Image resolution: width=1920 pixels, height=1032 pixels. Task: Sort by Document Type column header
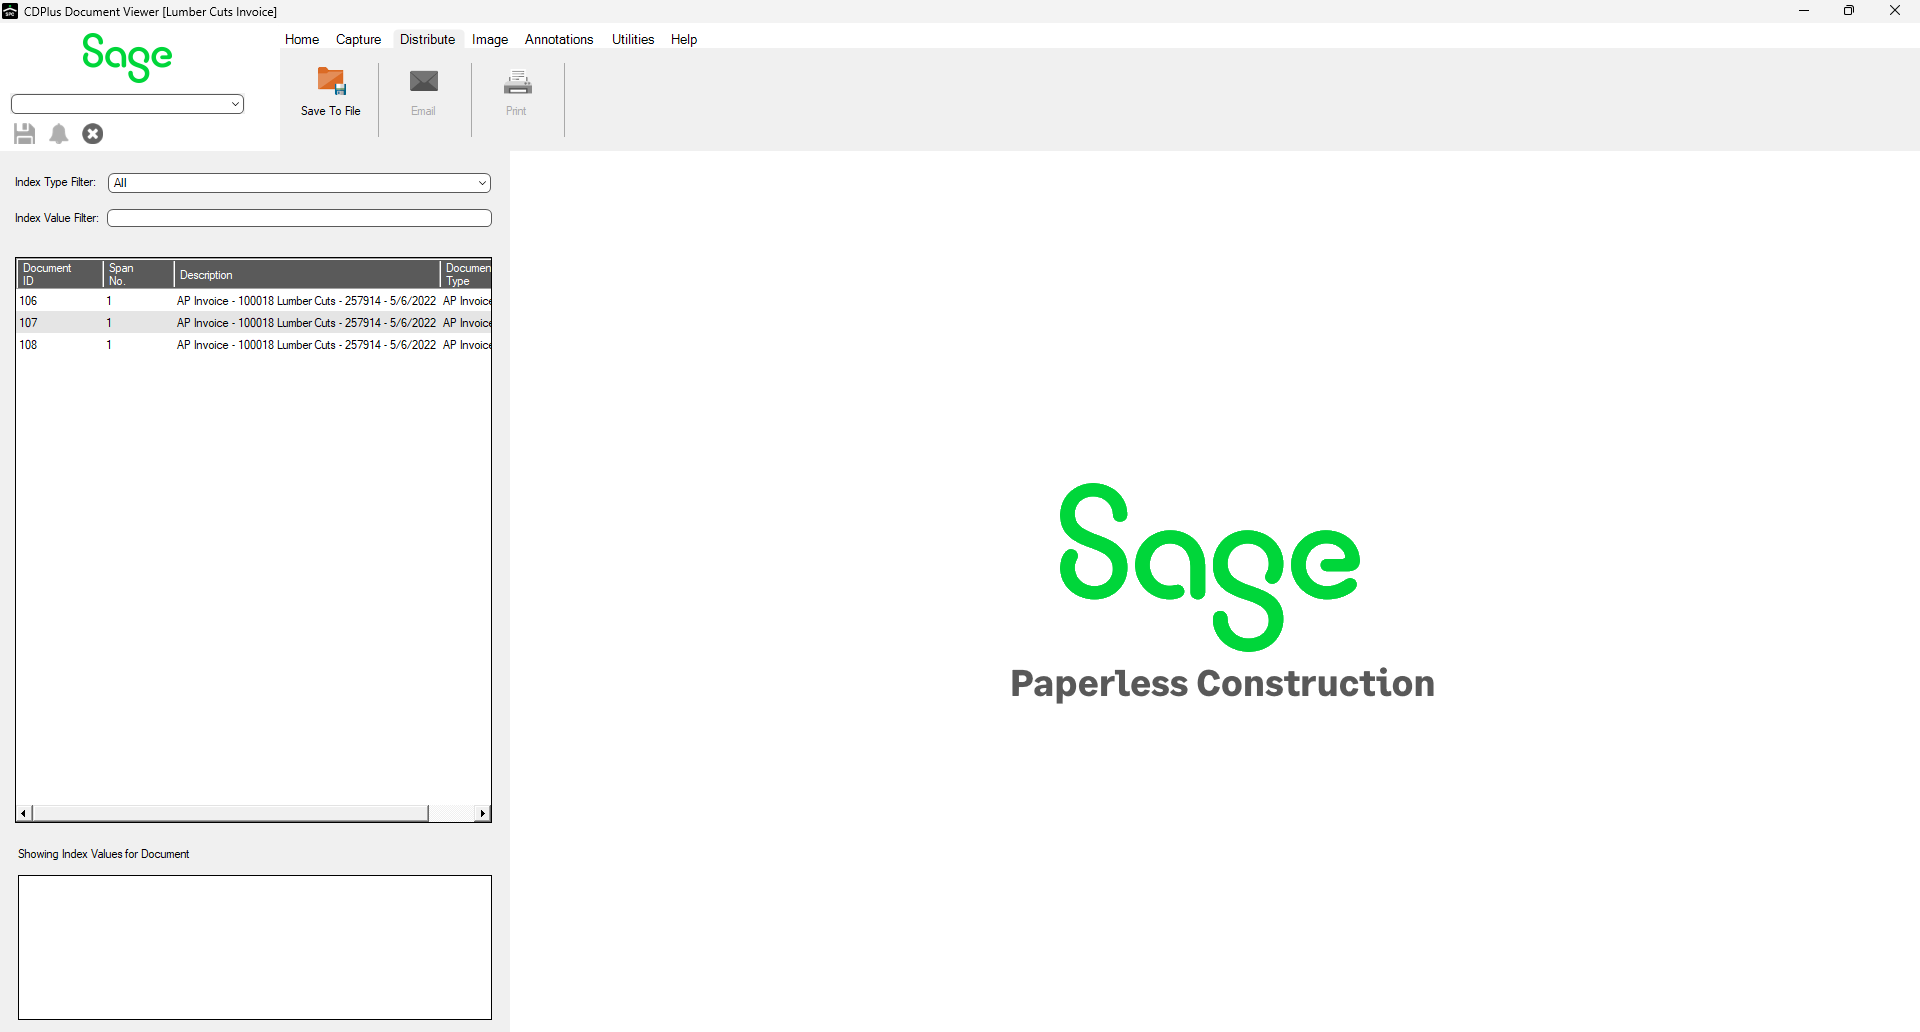466,274
